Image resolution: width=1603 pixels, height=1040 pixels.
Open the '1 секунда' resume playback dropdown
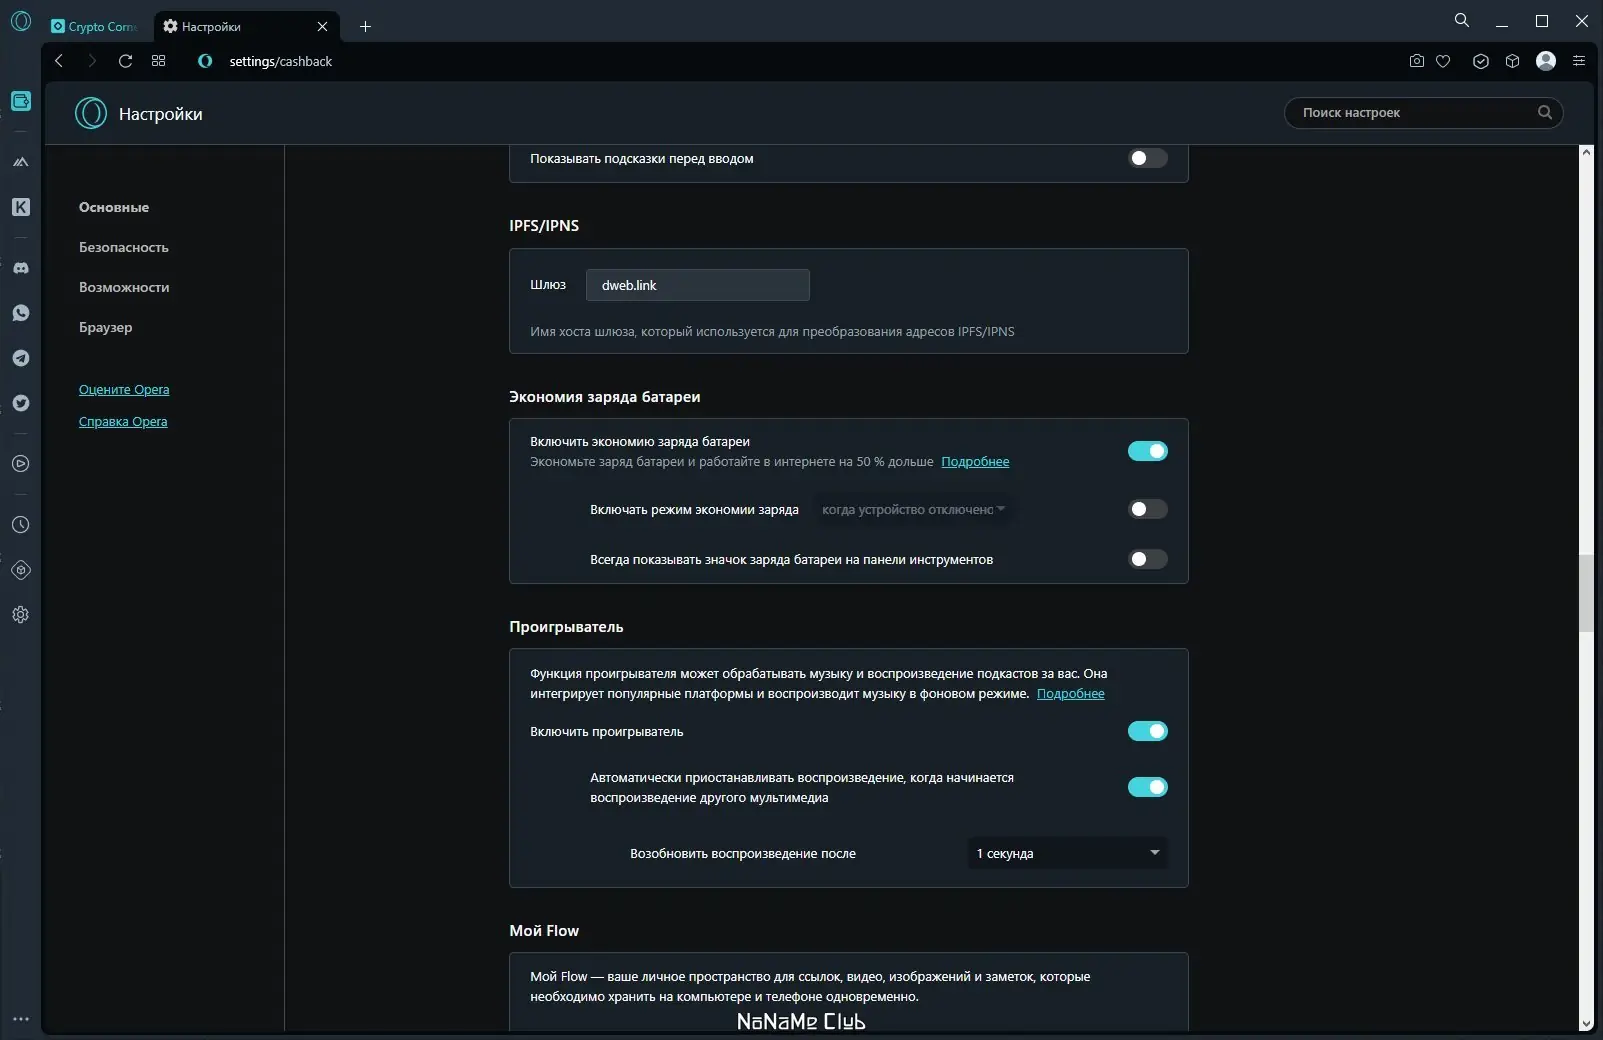(1067, 853)
